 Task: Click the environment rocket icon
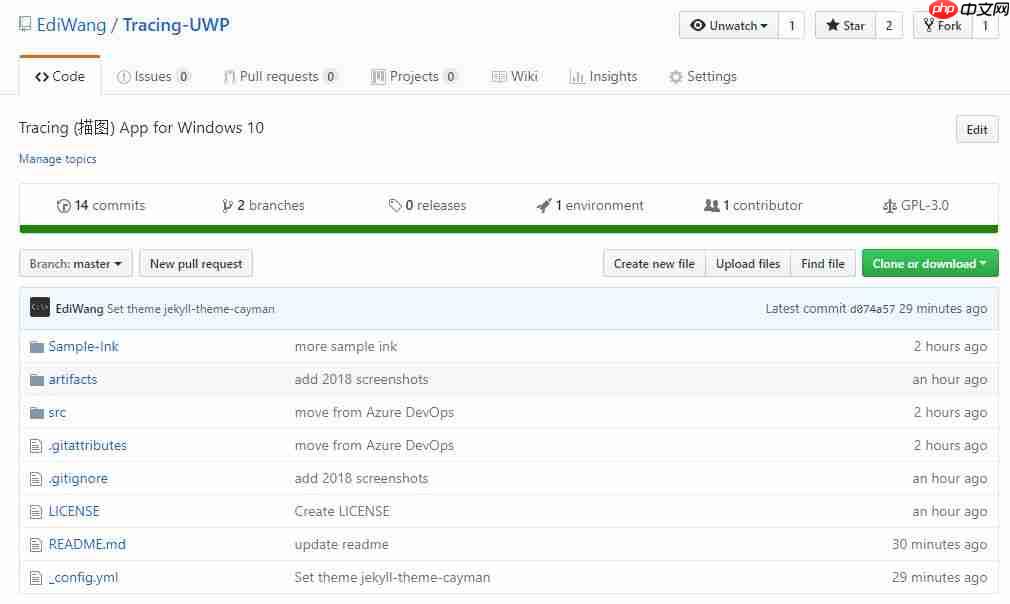click(x=544, y=205)
